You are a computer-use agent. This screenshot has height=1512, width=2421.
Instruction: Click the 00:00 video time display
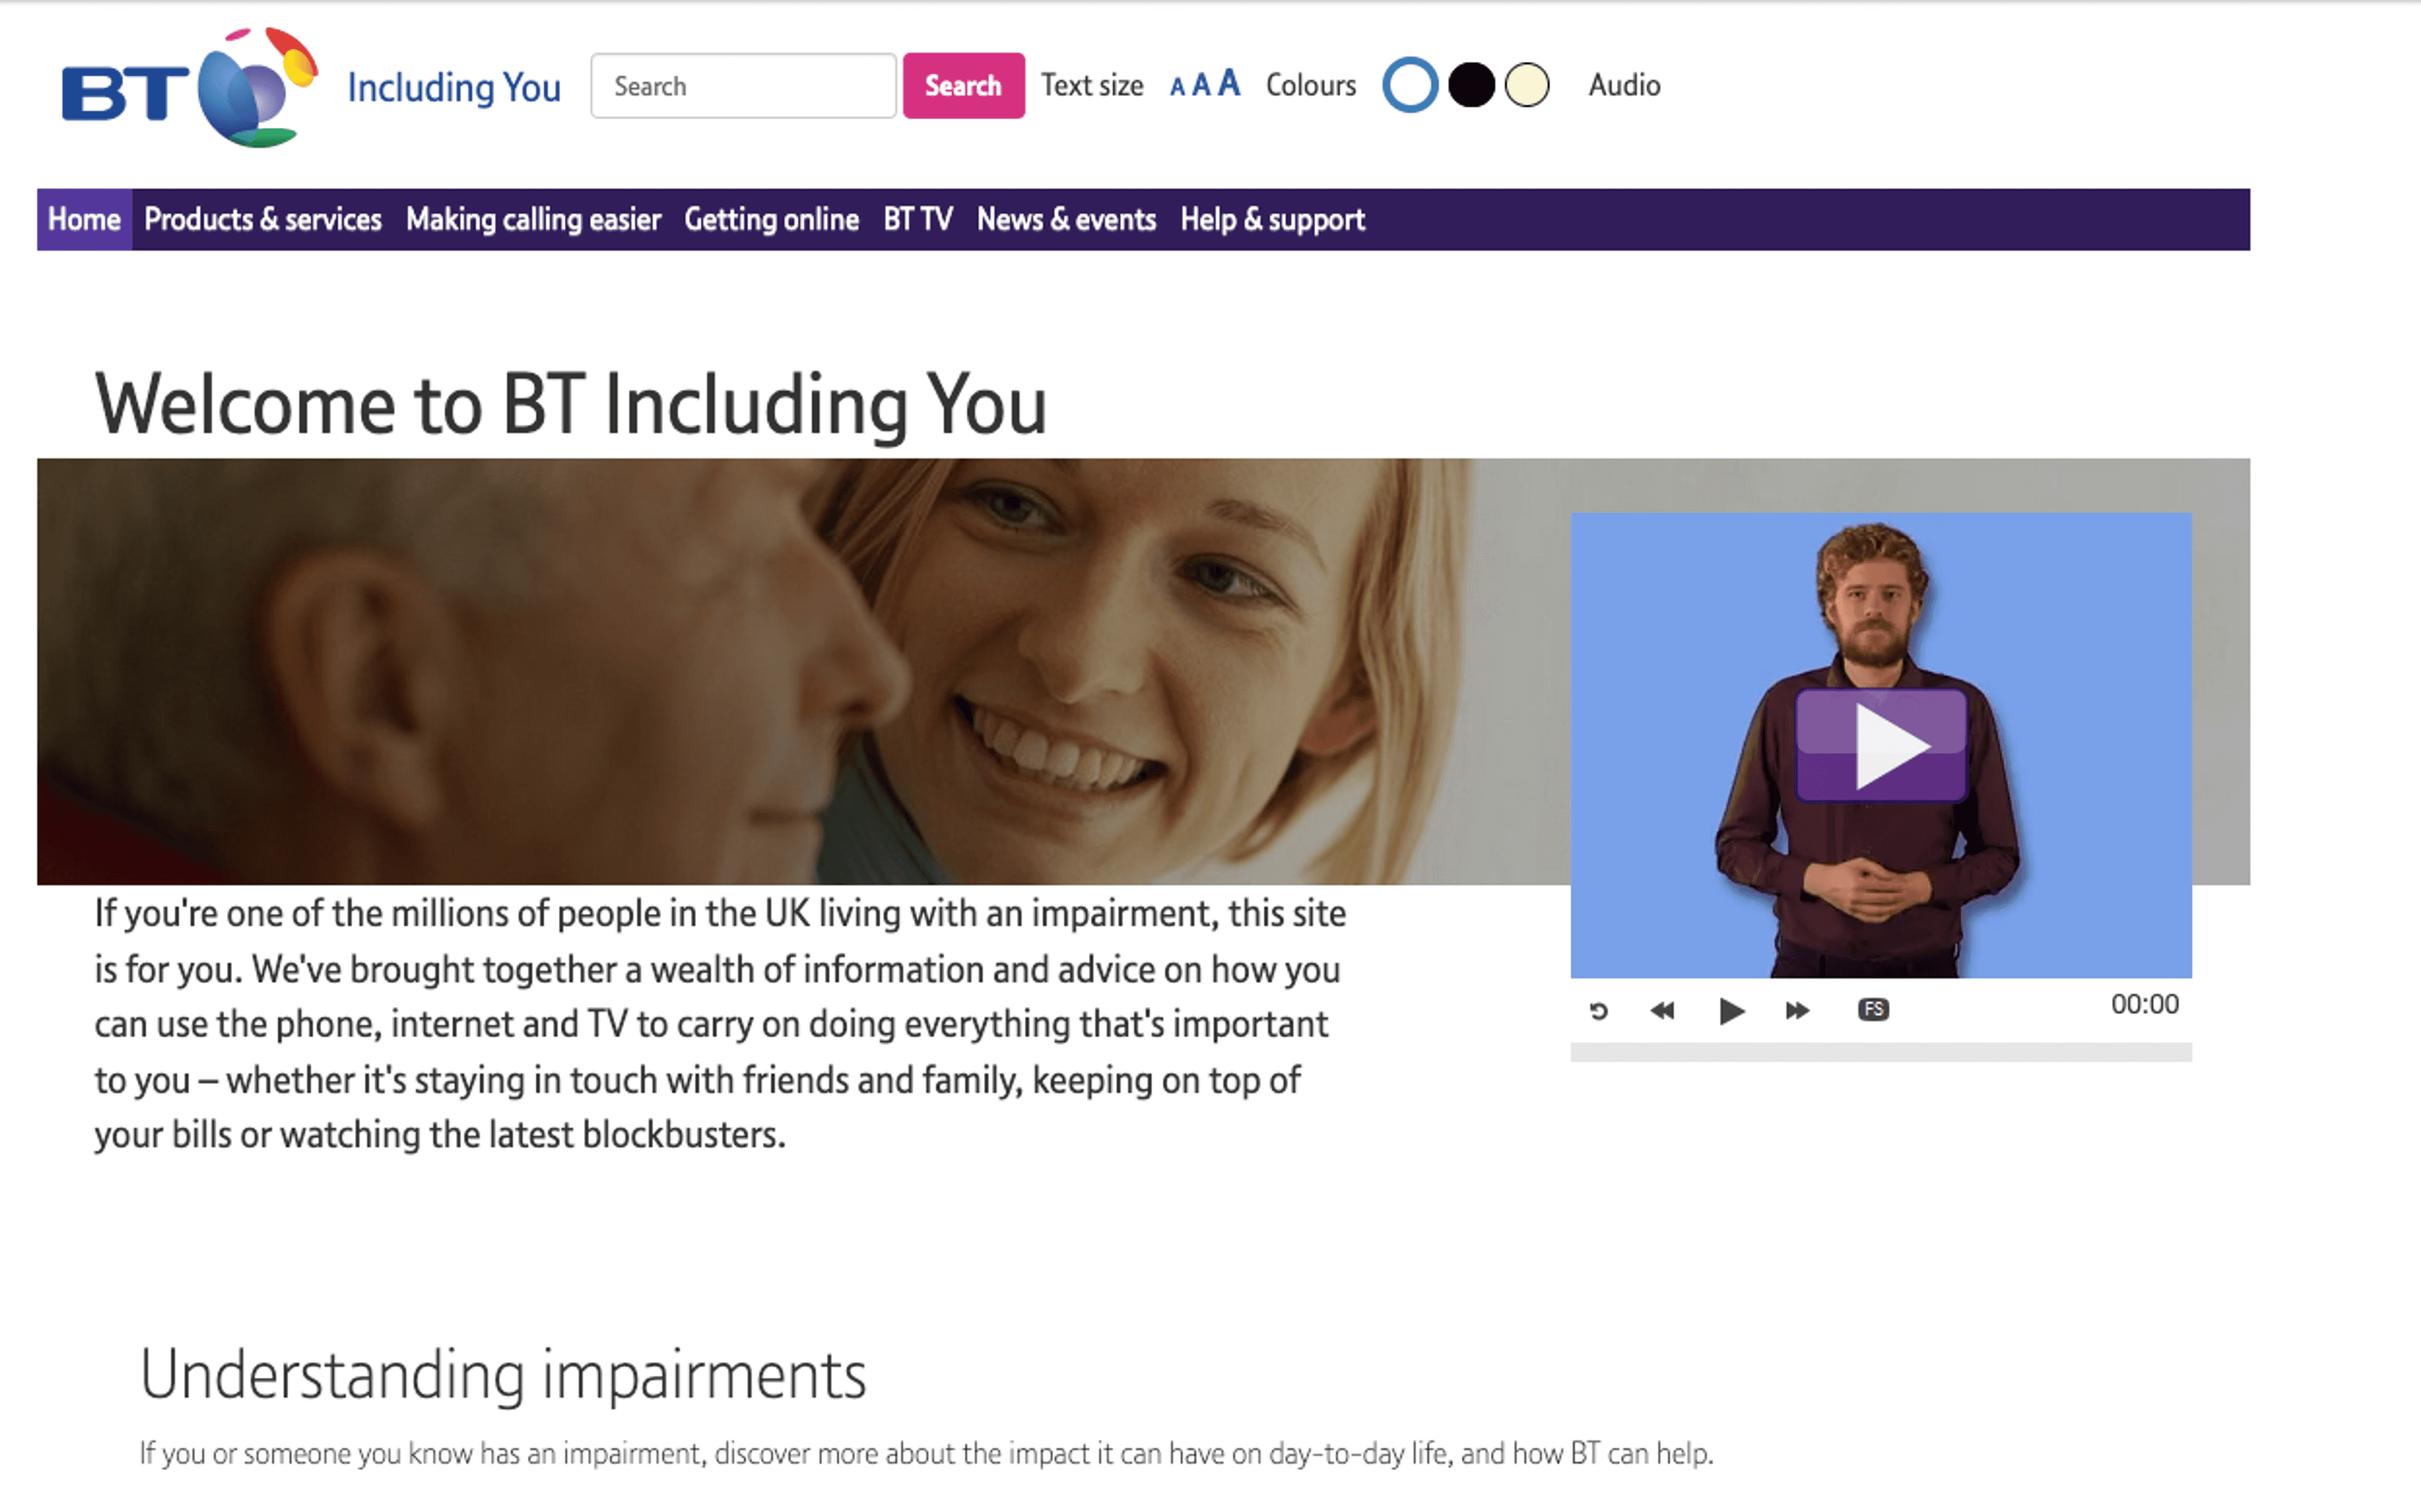[x=2144, y=1004]
